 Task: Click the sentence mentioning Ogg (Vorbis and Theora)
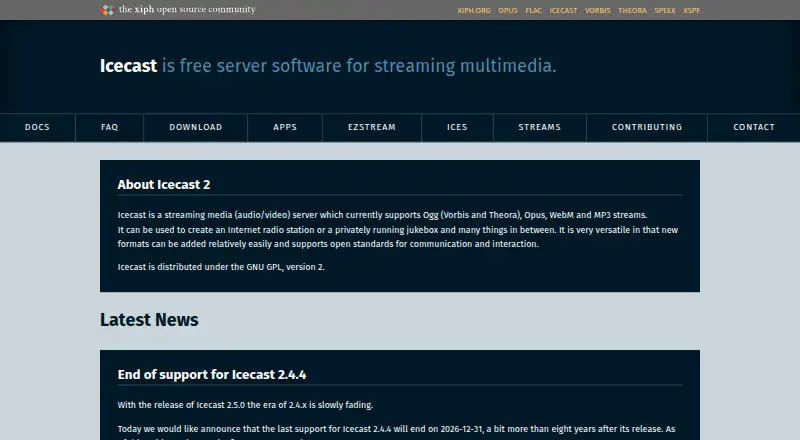(382, 215)
